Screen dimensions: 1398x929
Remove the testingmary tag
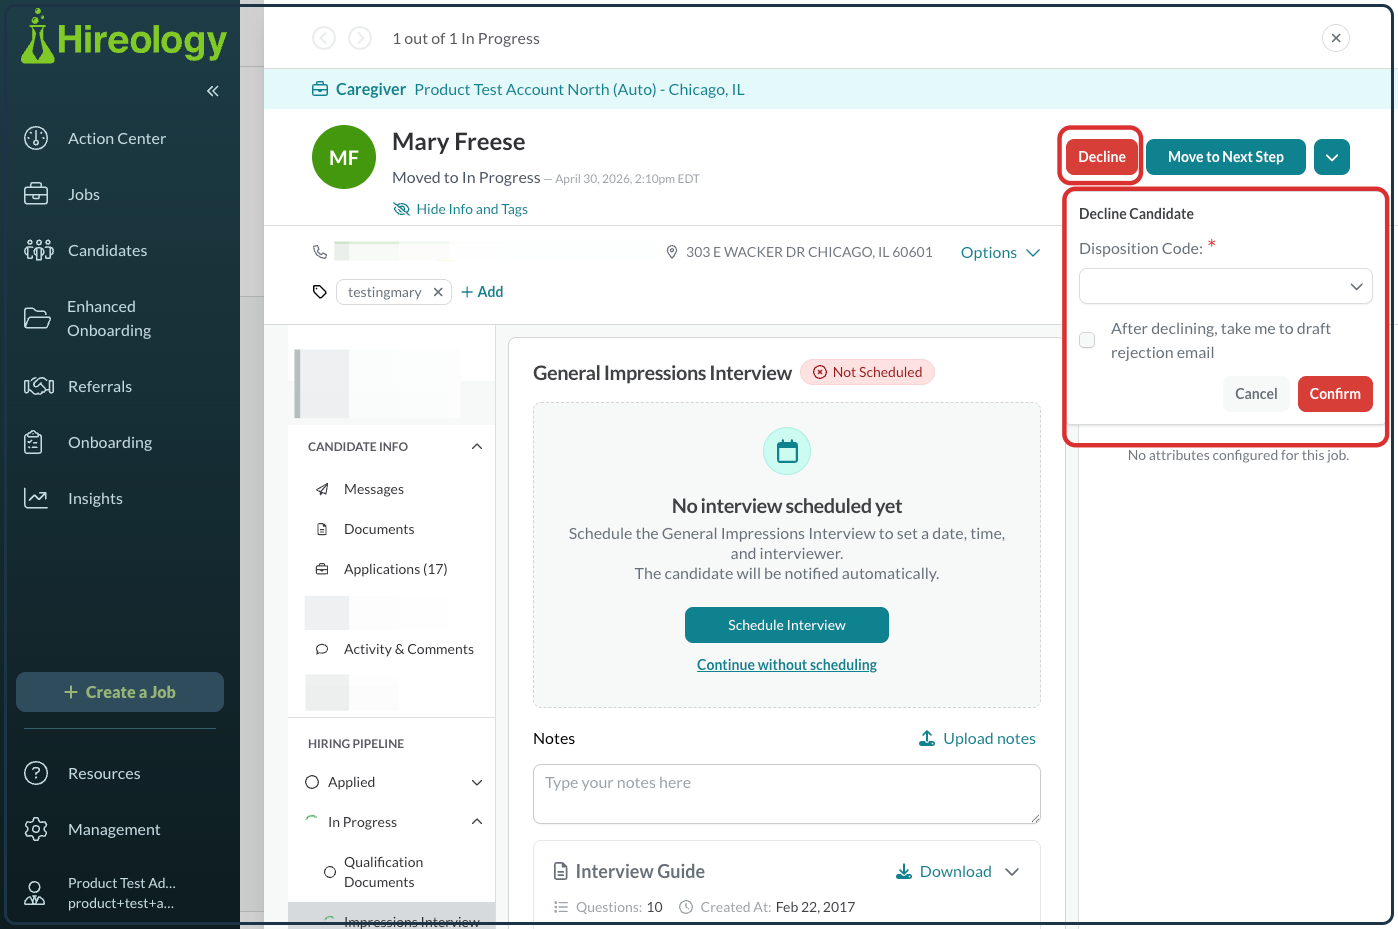(438, 292)
